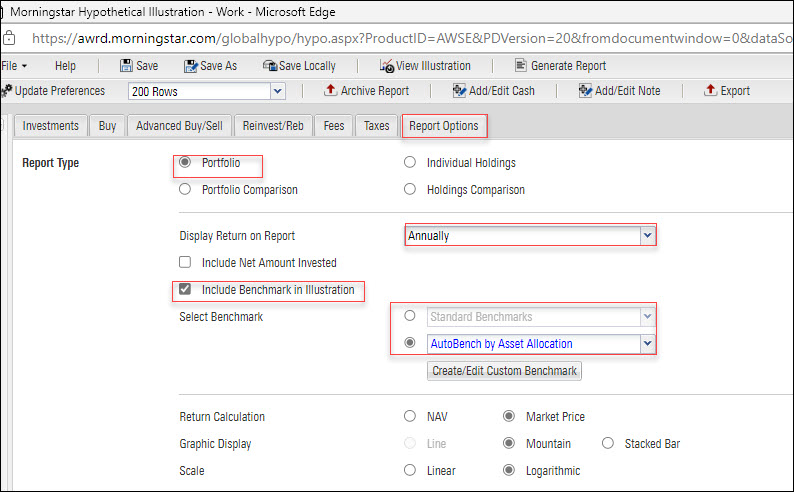Click the Add/Edit Cash icon
This screenshot has height=492, width=794.
[459, 91]
